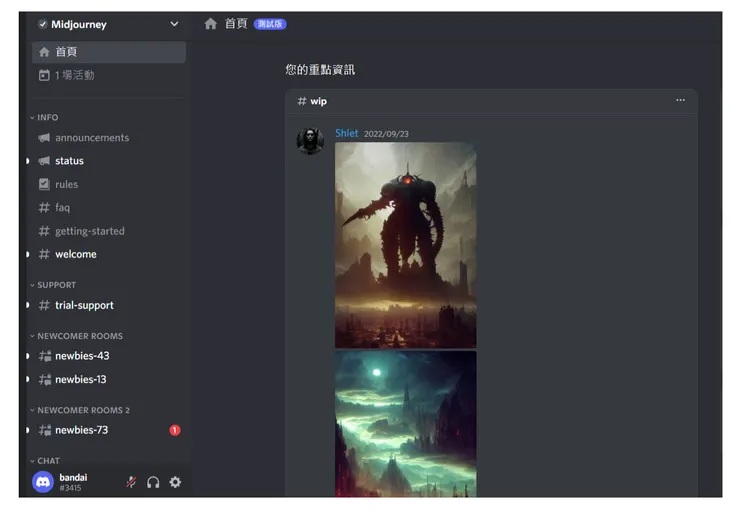740x517 pixels.
Task: Collapse the INFO category
Action: coord(44,117)
